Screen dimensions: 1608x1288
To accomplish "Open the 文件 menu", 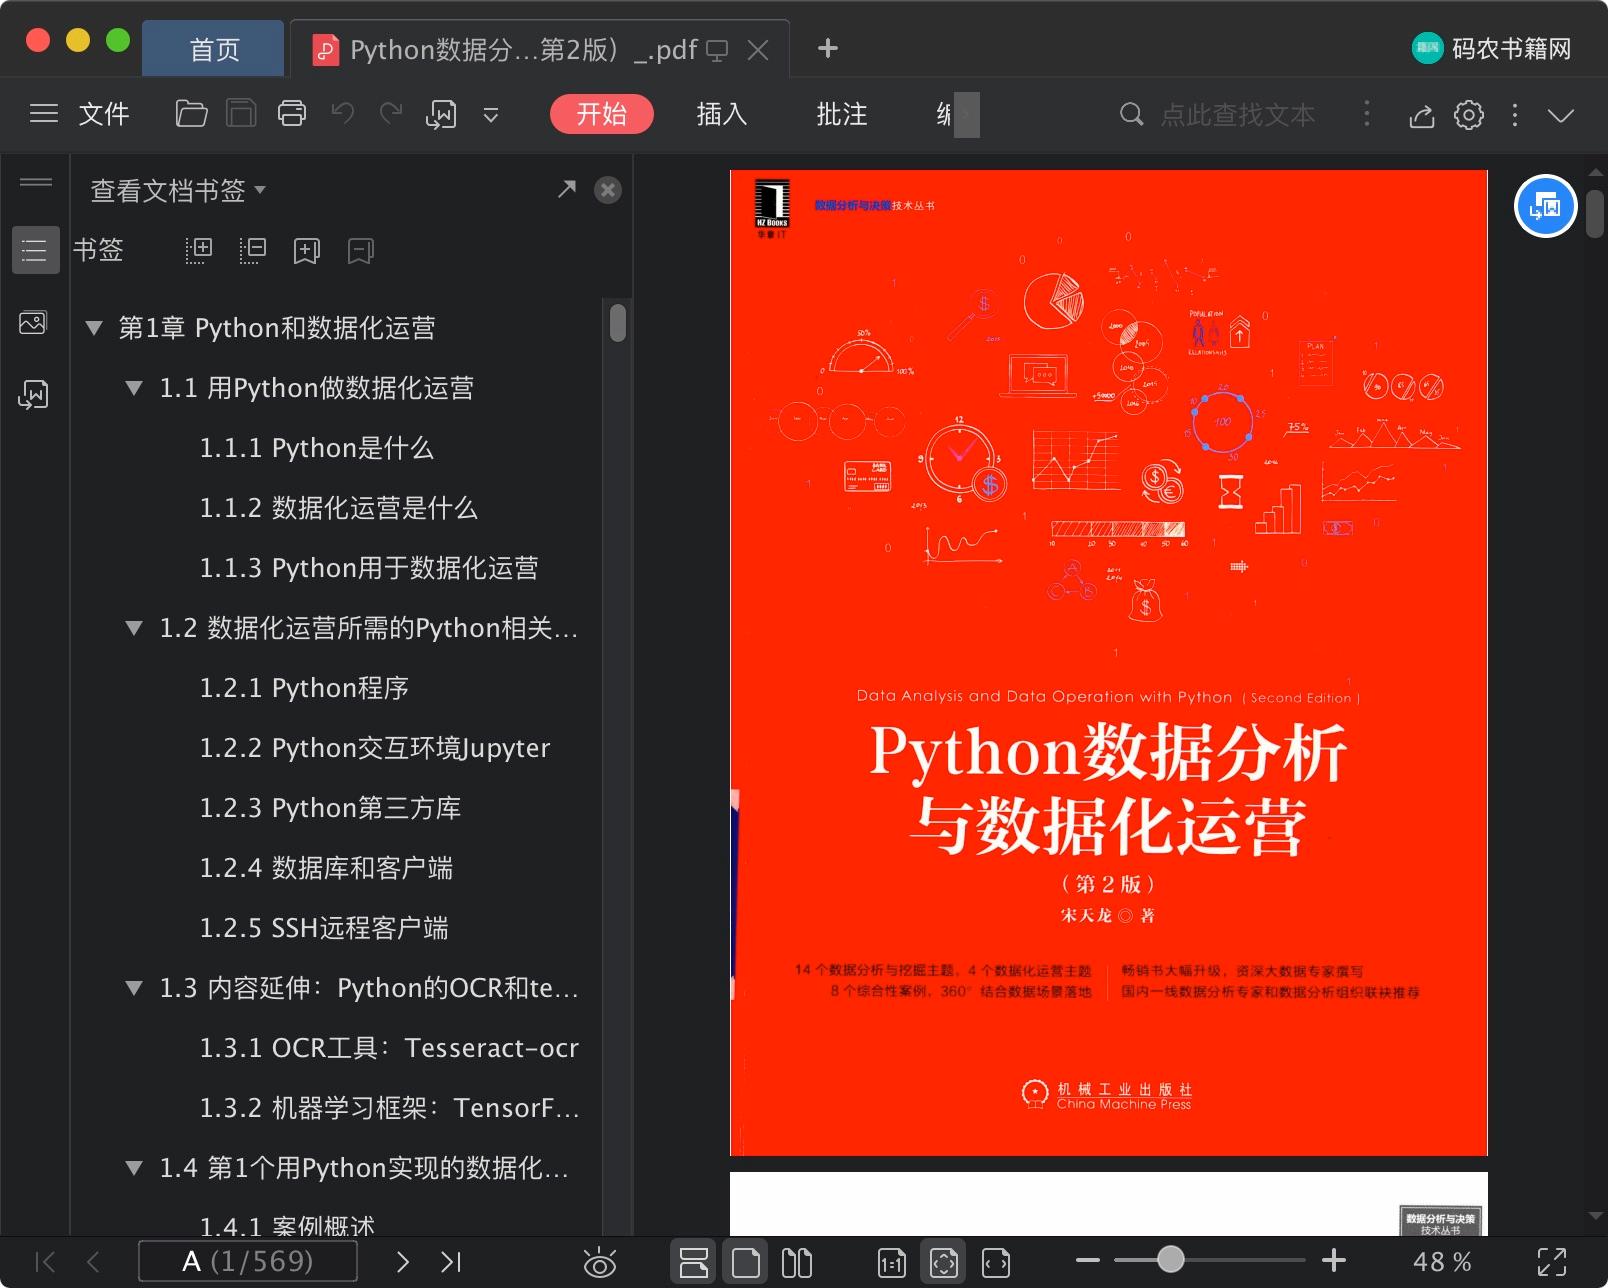I will [x=104, y=114].
